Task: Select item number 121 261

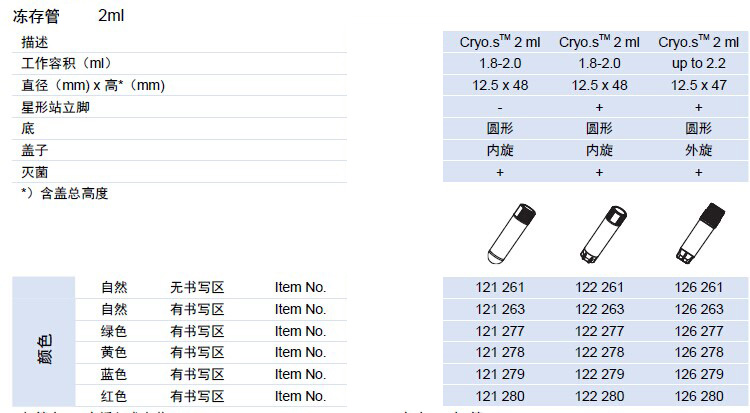Action: 500,287
